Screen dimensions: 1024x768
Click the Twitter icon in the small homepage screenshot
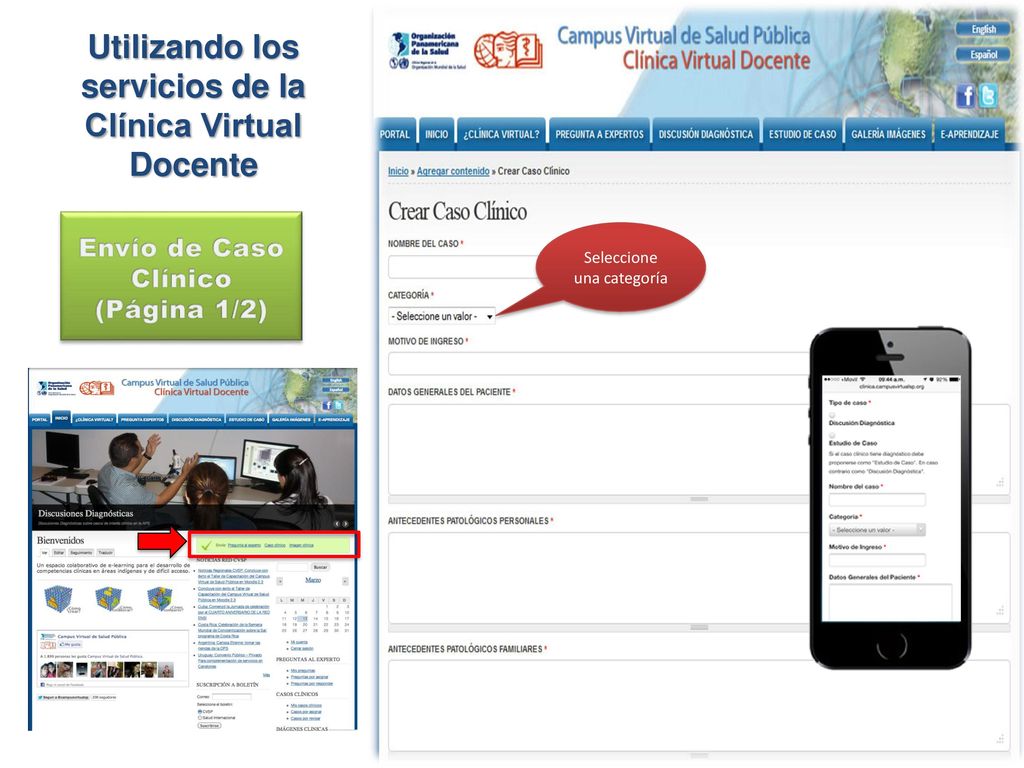click(x=338, y=405)
